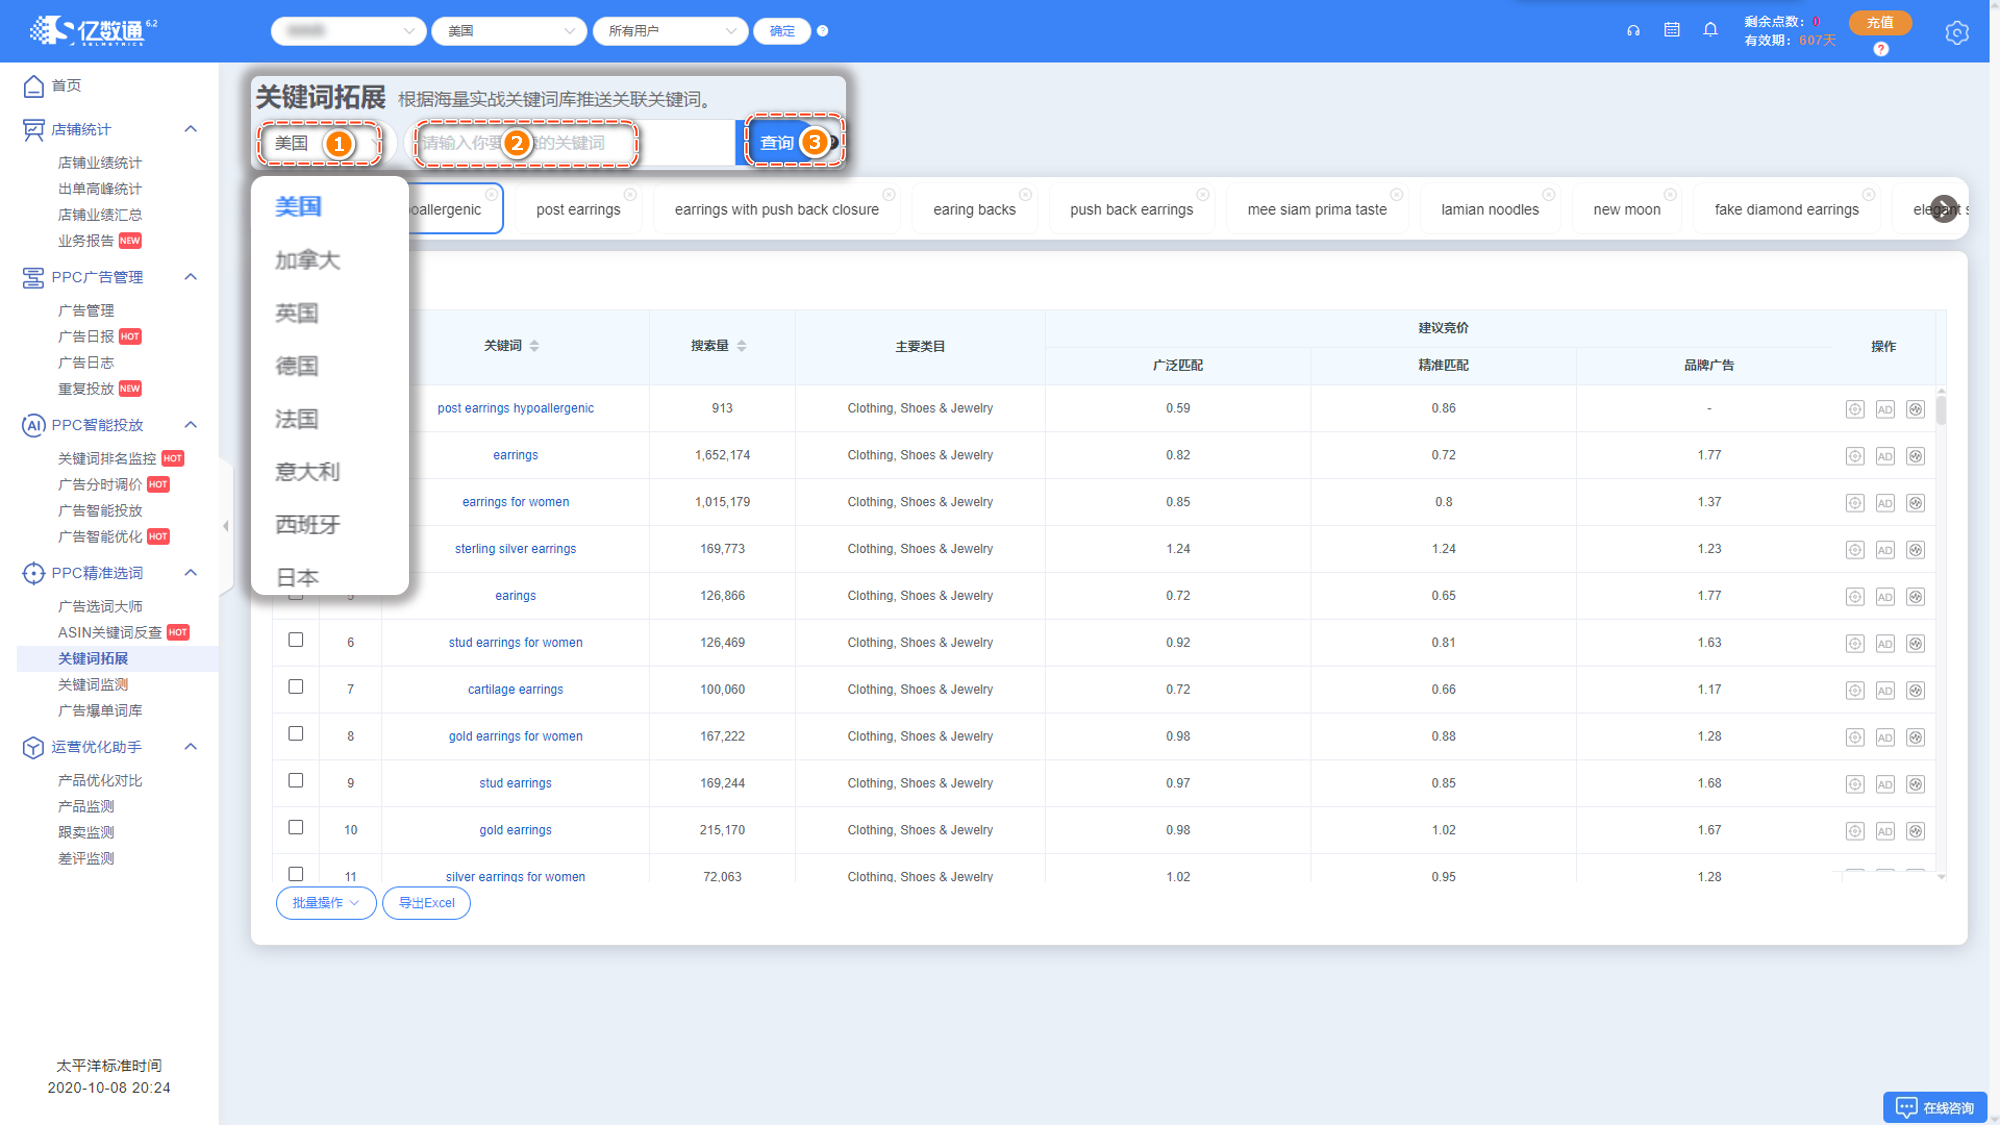Viewport: 2000px width, 1125px height.
Task: Open the 批量操作 dropdown
Action: [x=326, y=903]
